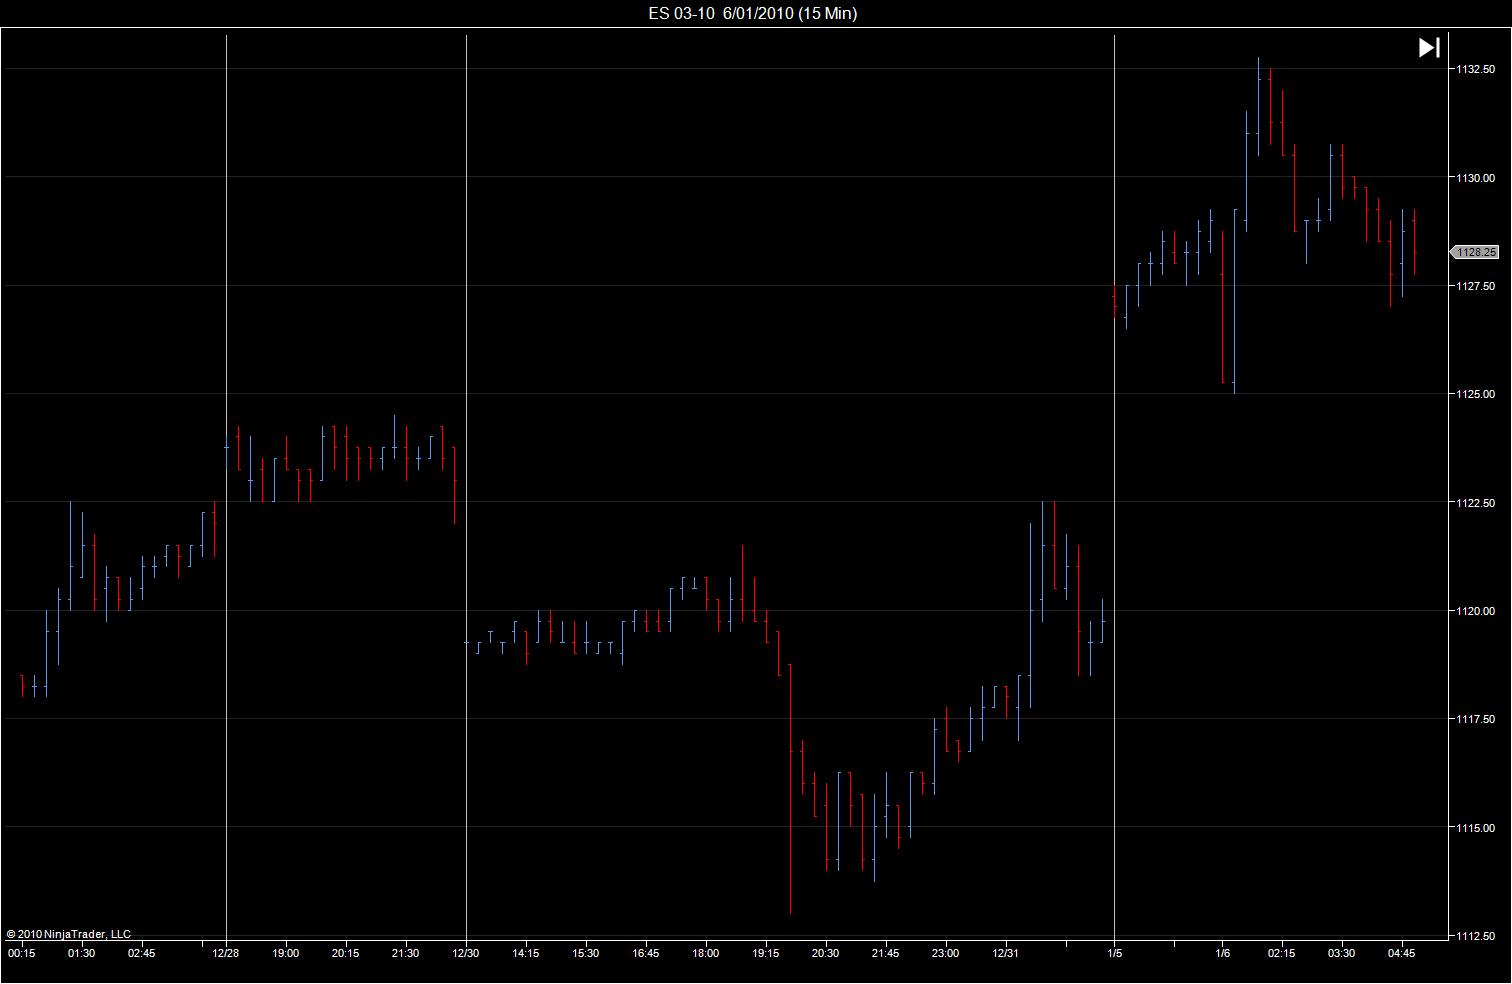Screen dimensions: 1512x984
Task: Click the 12/28 date label on time axis
Action: (x=226, y=953)
